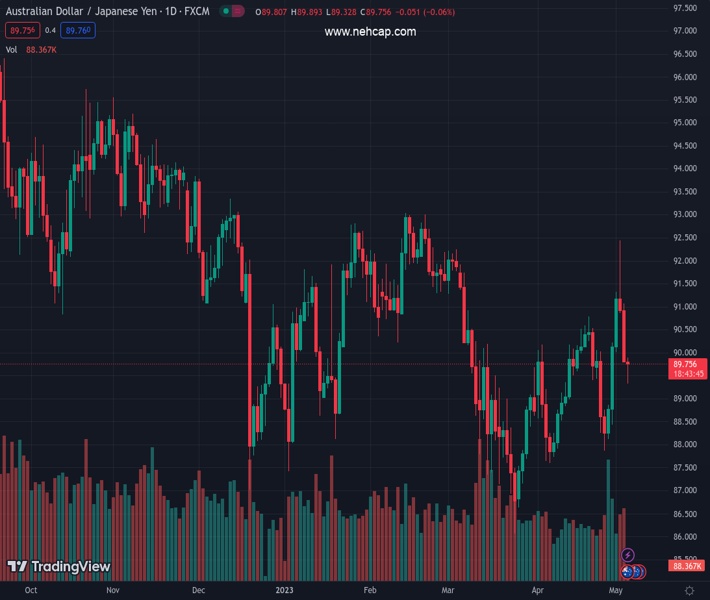Click the Oct label on the time axis
710x600 pixels.
point(31,591)
